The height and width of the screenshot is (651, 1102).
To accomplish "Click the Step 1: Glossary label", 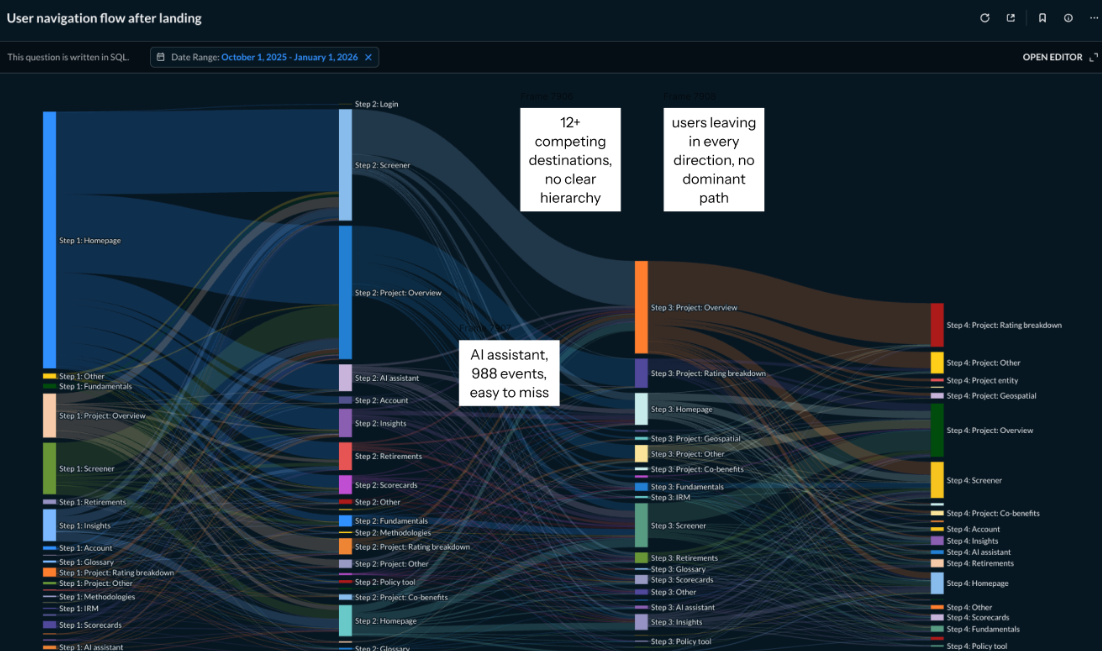I will (x=86, y=562).
